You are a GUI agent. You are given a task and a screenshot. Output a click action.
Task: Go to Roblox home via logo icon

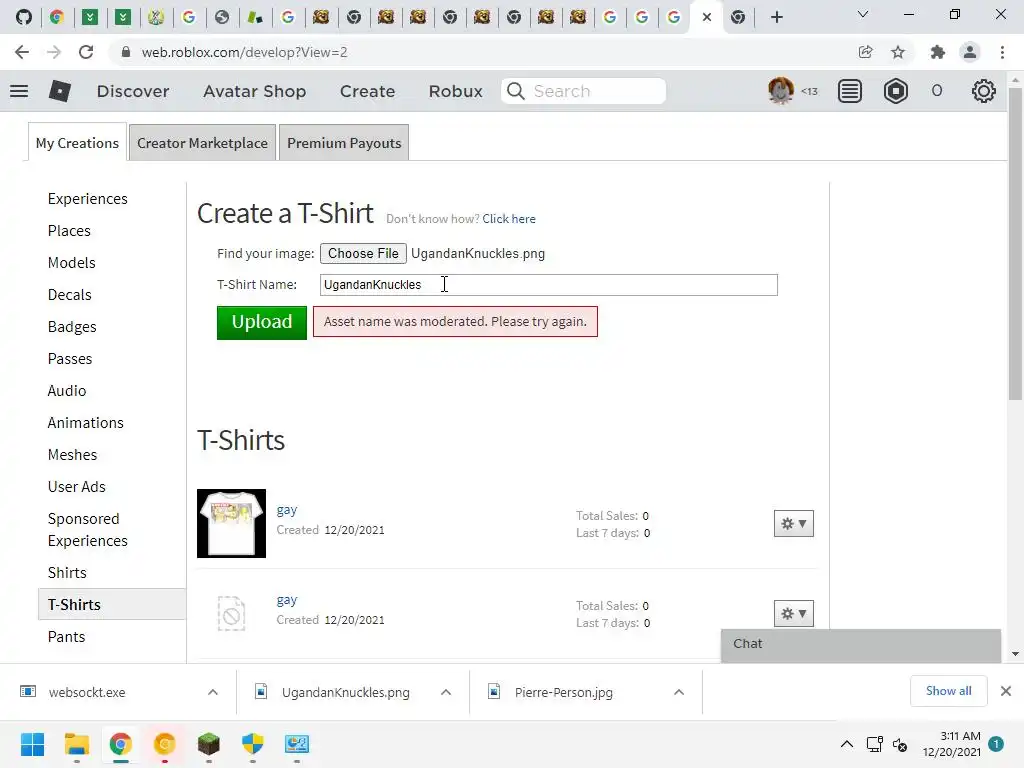(x=59, y=91)
